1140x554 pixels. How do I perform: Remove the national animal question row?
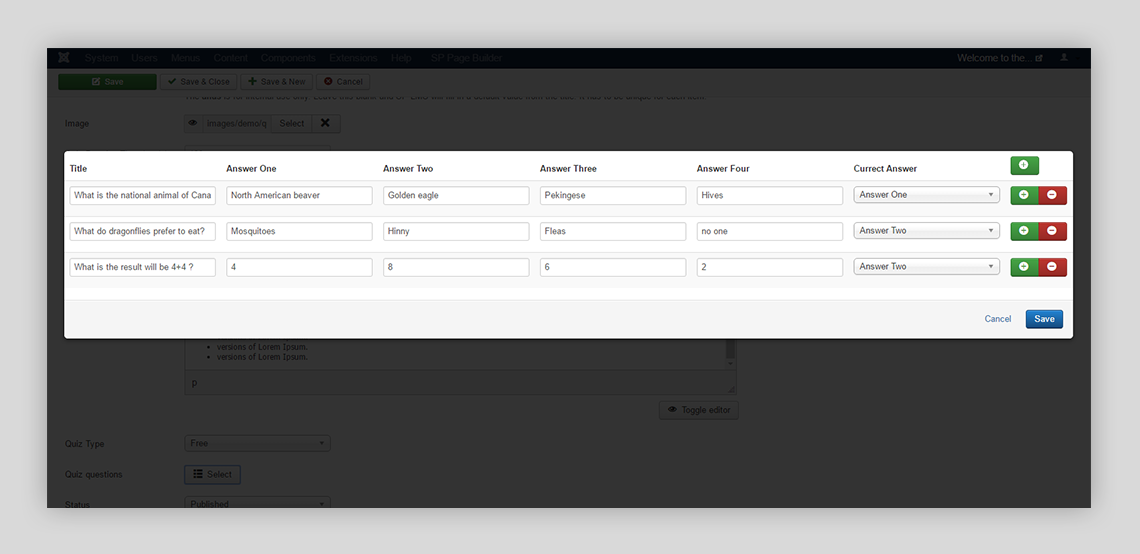pos(1052,195)
